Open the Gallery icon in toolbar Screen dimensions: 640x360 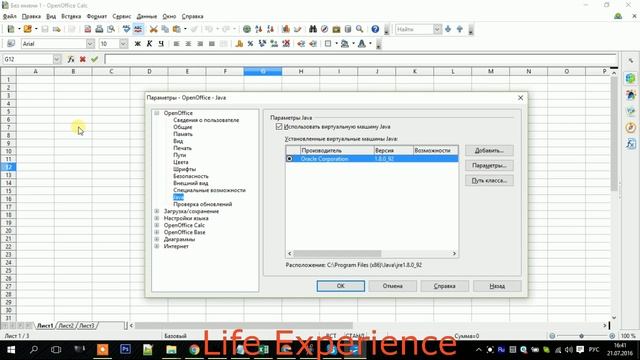click(x=336, y=29)
